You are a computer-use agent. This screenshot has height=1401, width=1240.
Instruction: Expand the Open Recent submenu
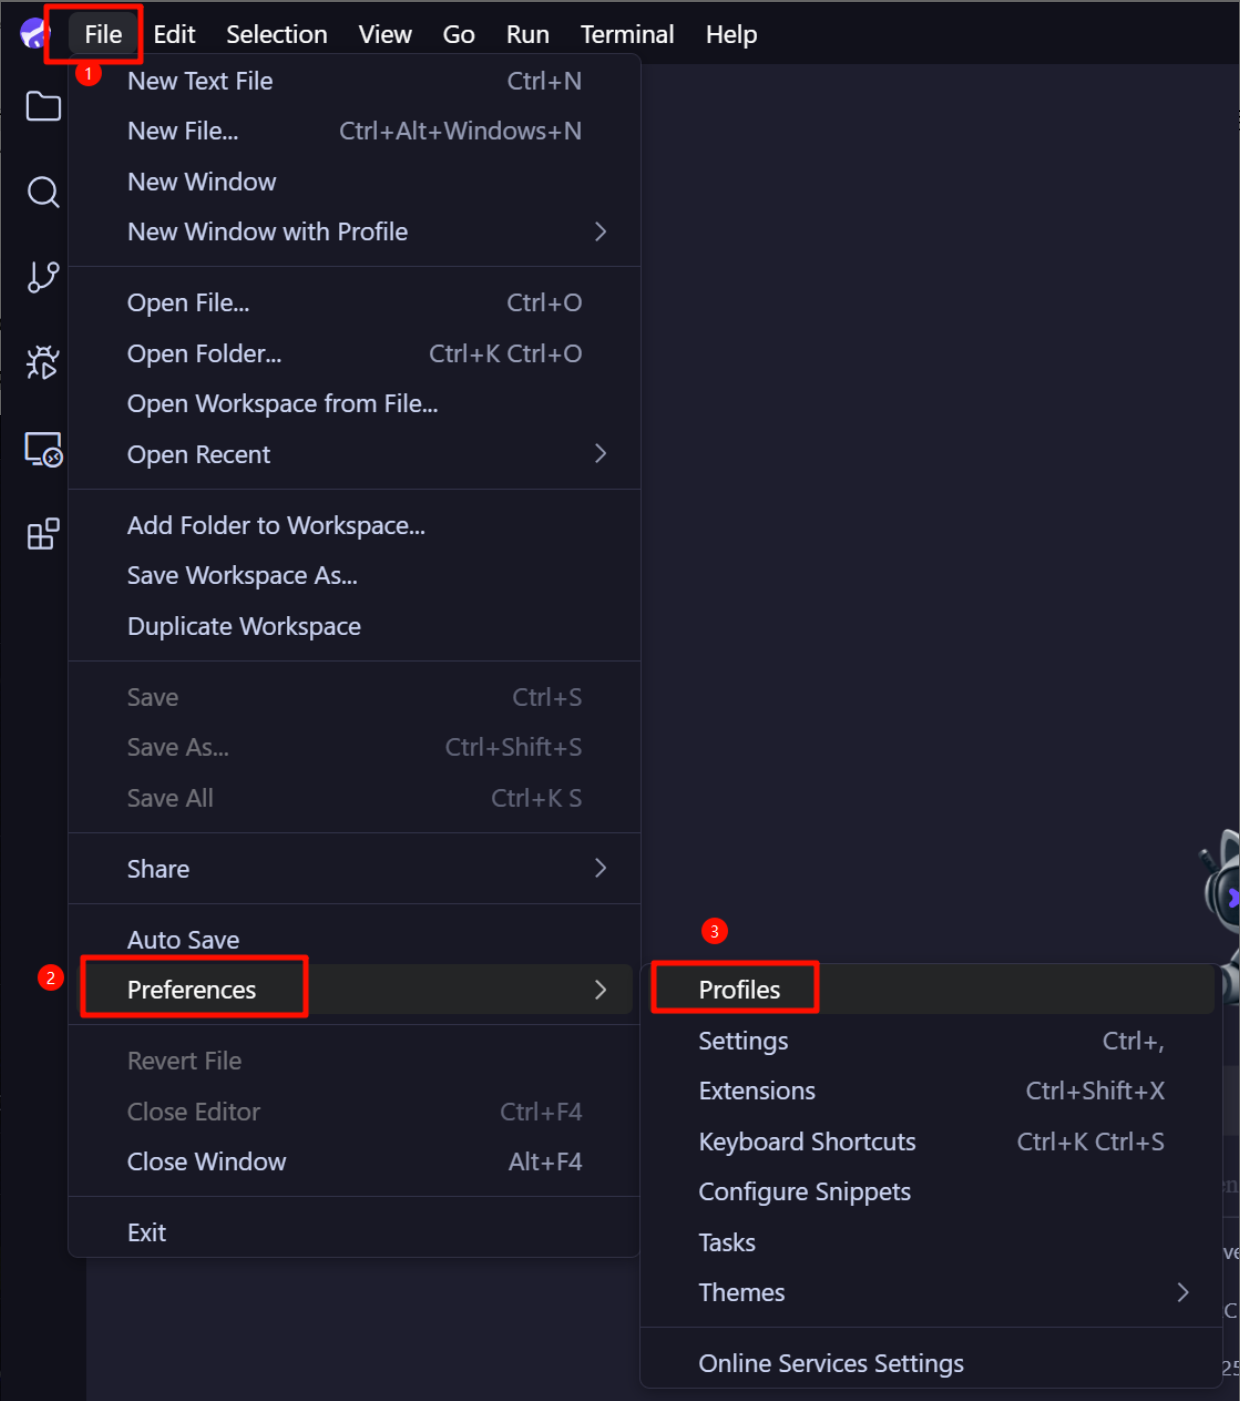pos(199,454)
